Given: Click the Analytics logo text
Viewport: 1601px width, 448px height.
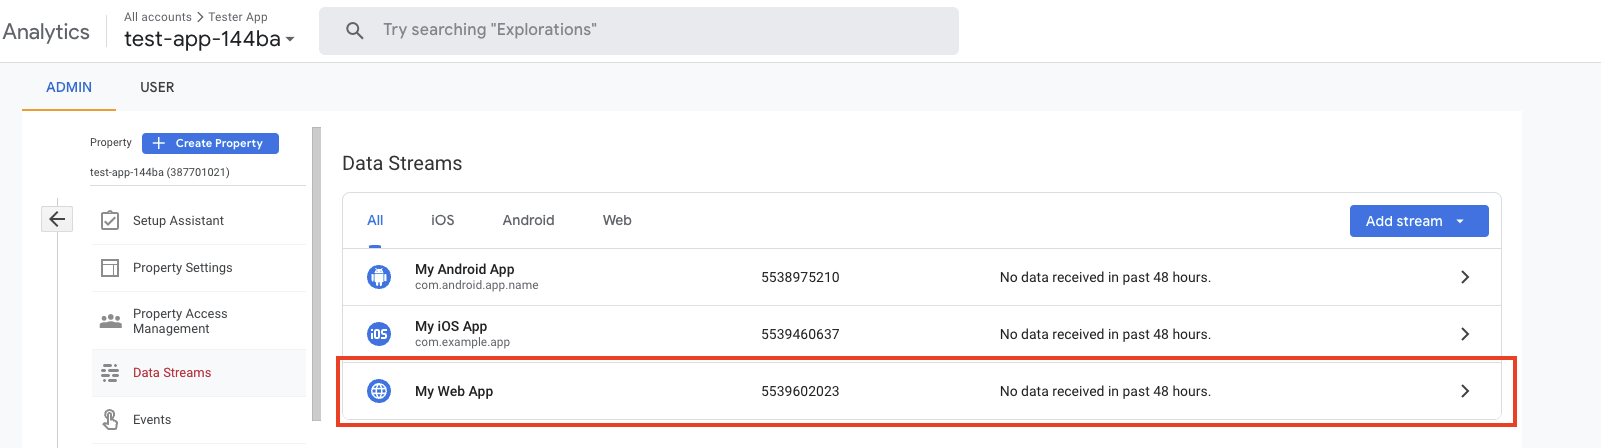Looking at the screenshot, I should [46, 31].
